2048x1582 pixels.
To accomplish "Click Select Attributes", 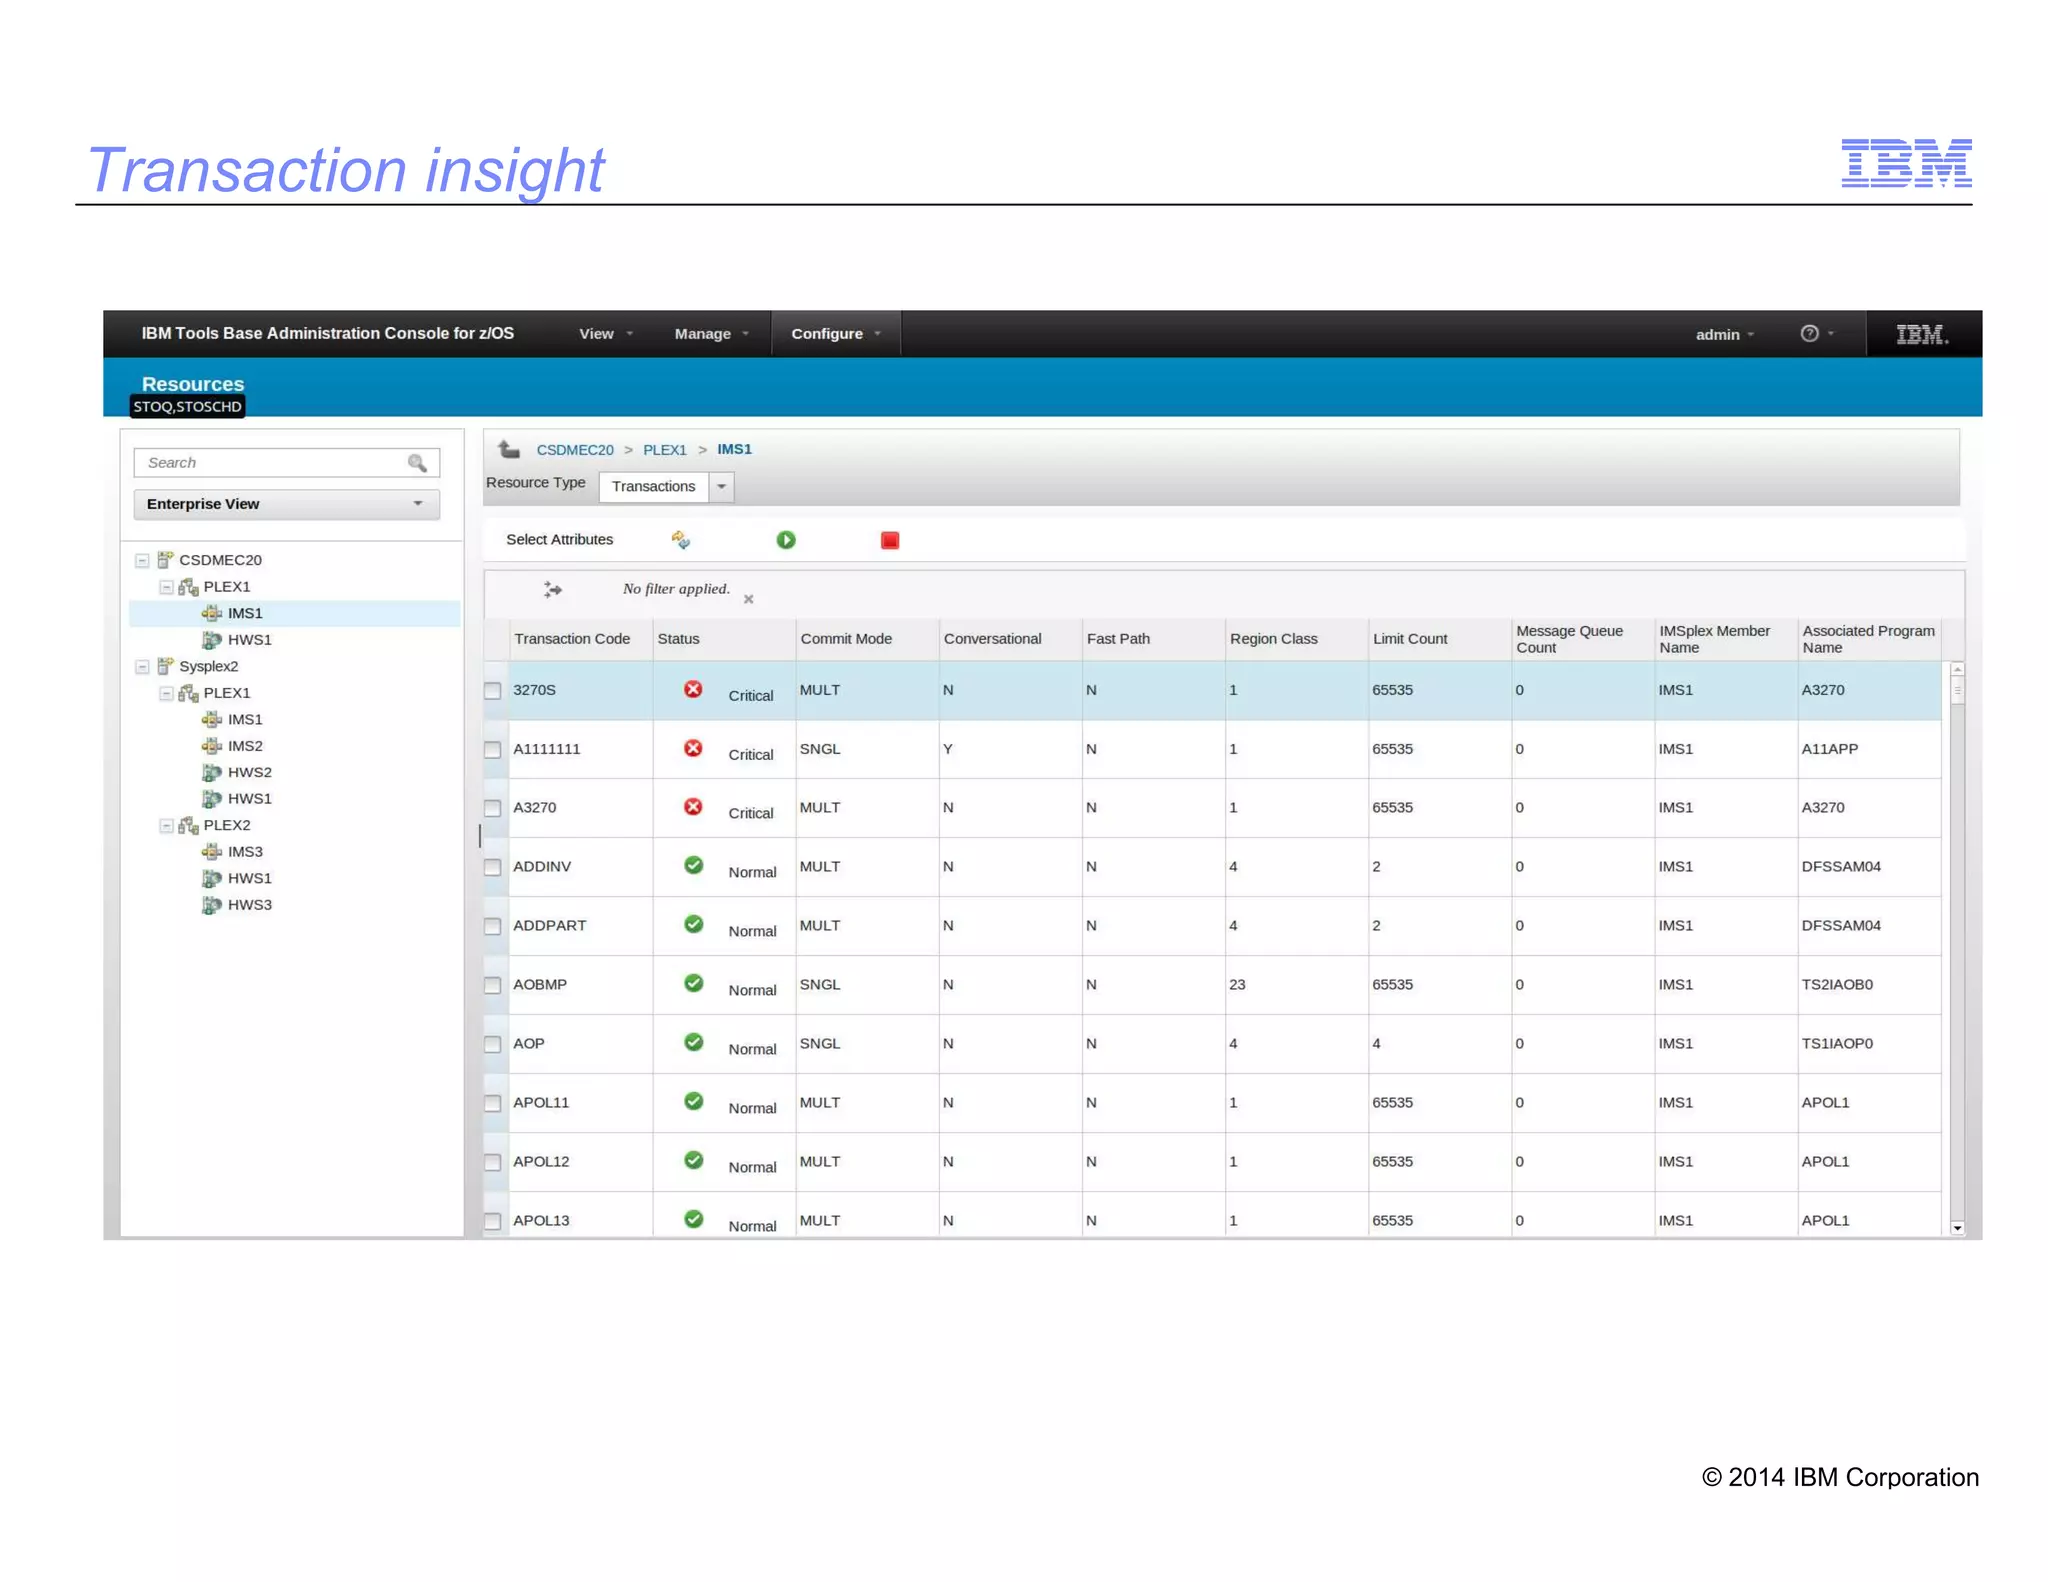I will point(559,539).
